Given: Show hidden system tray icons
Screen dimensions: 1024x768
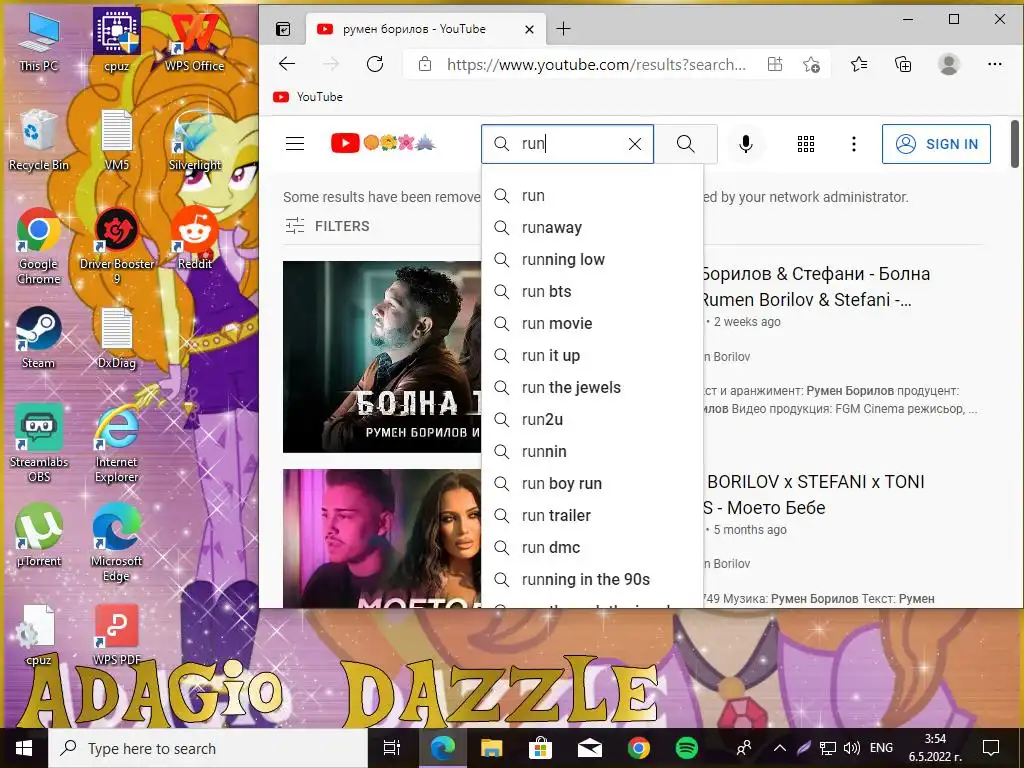Looking at the screenshot, I should 780,748.
